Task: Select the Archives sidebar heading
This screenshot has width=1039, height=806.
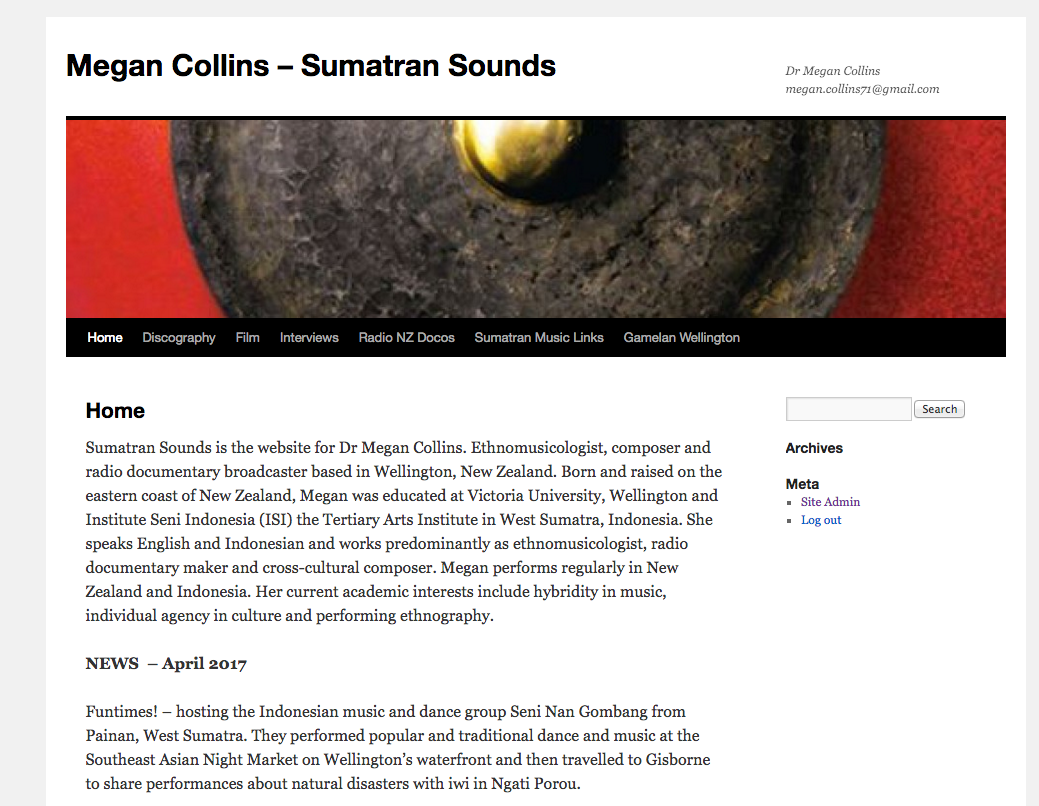Action: tap(814, 448)
